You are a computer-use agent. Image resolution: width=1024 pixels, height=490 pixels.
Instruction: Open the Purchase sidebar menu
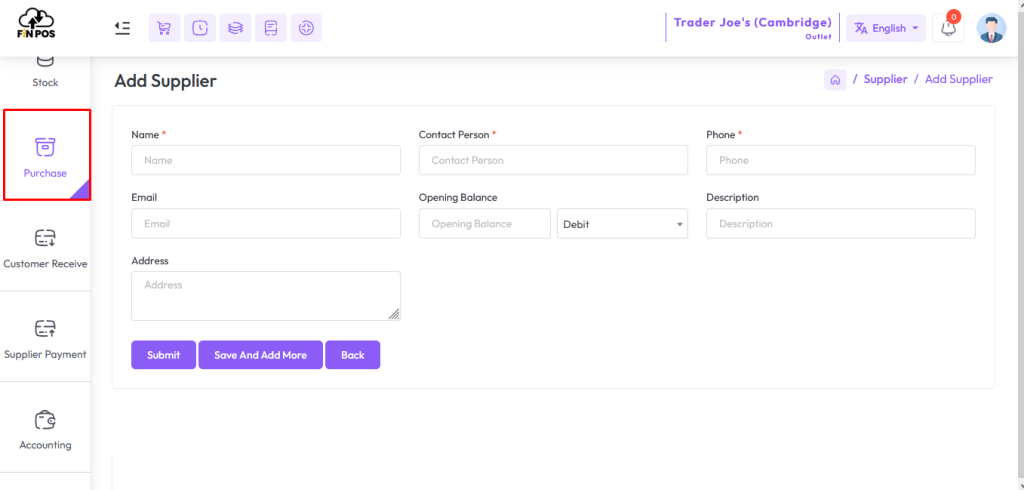point(46,155)
